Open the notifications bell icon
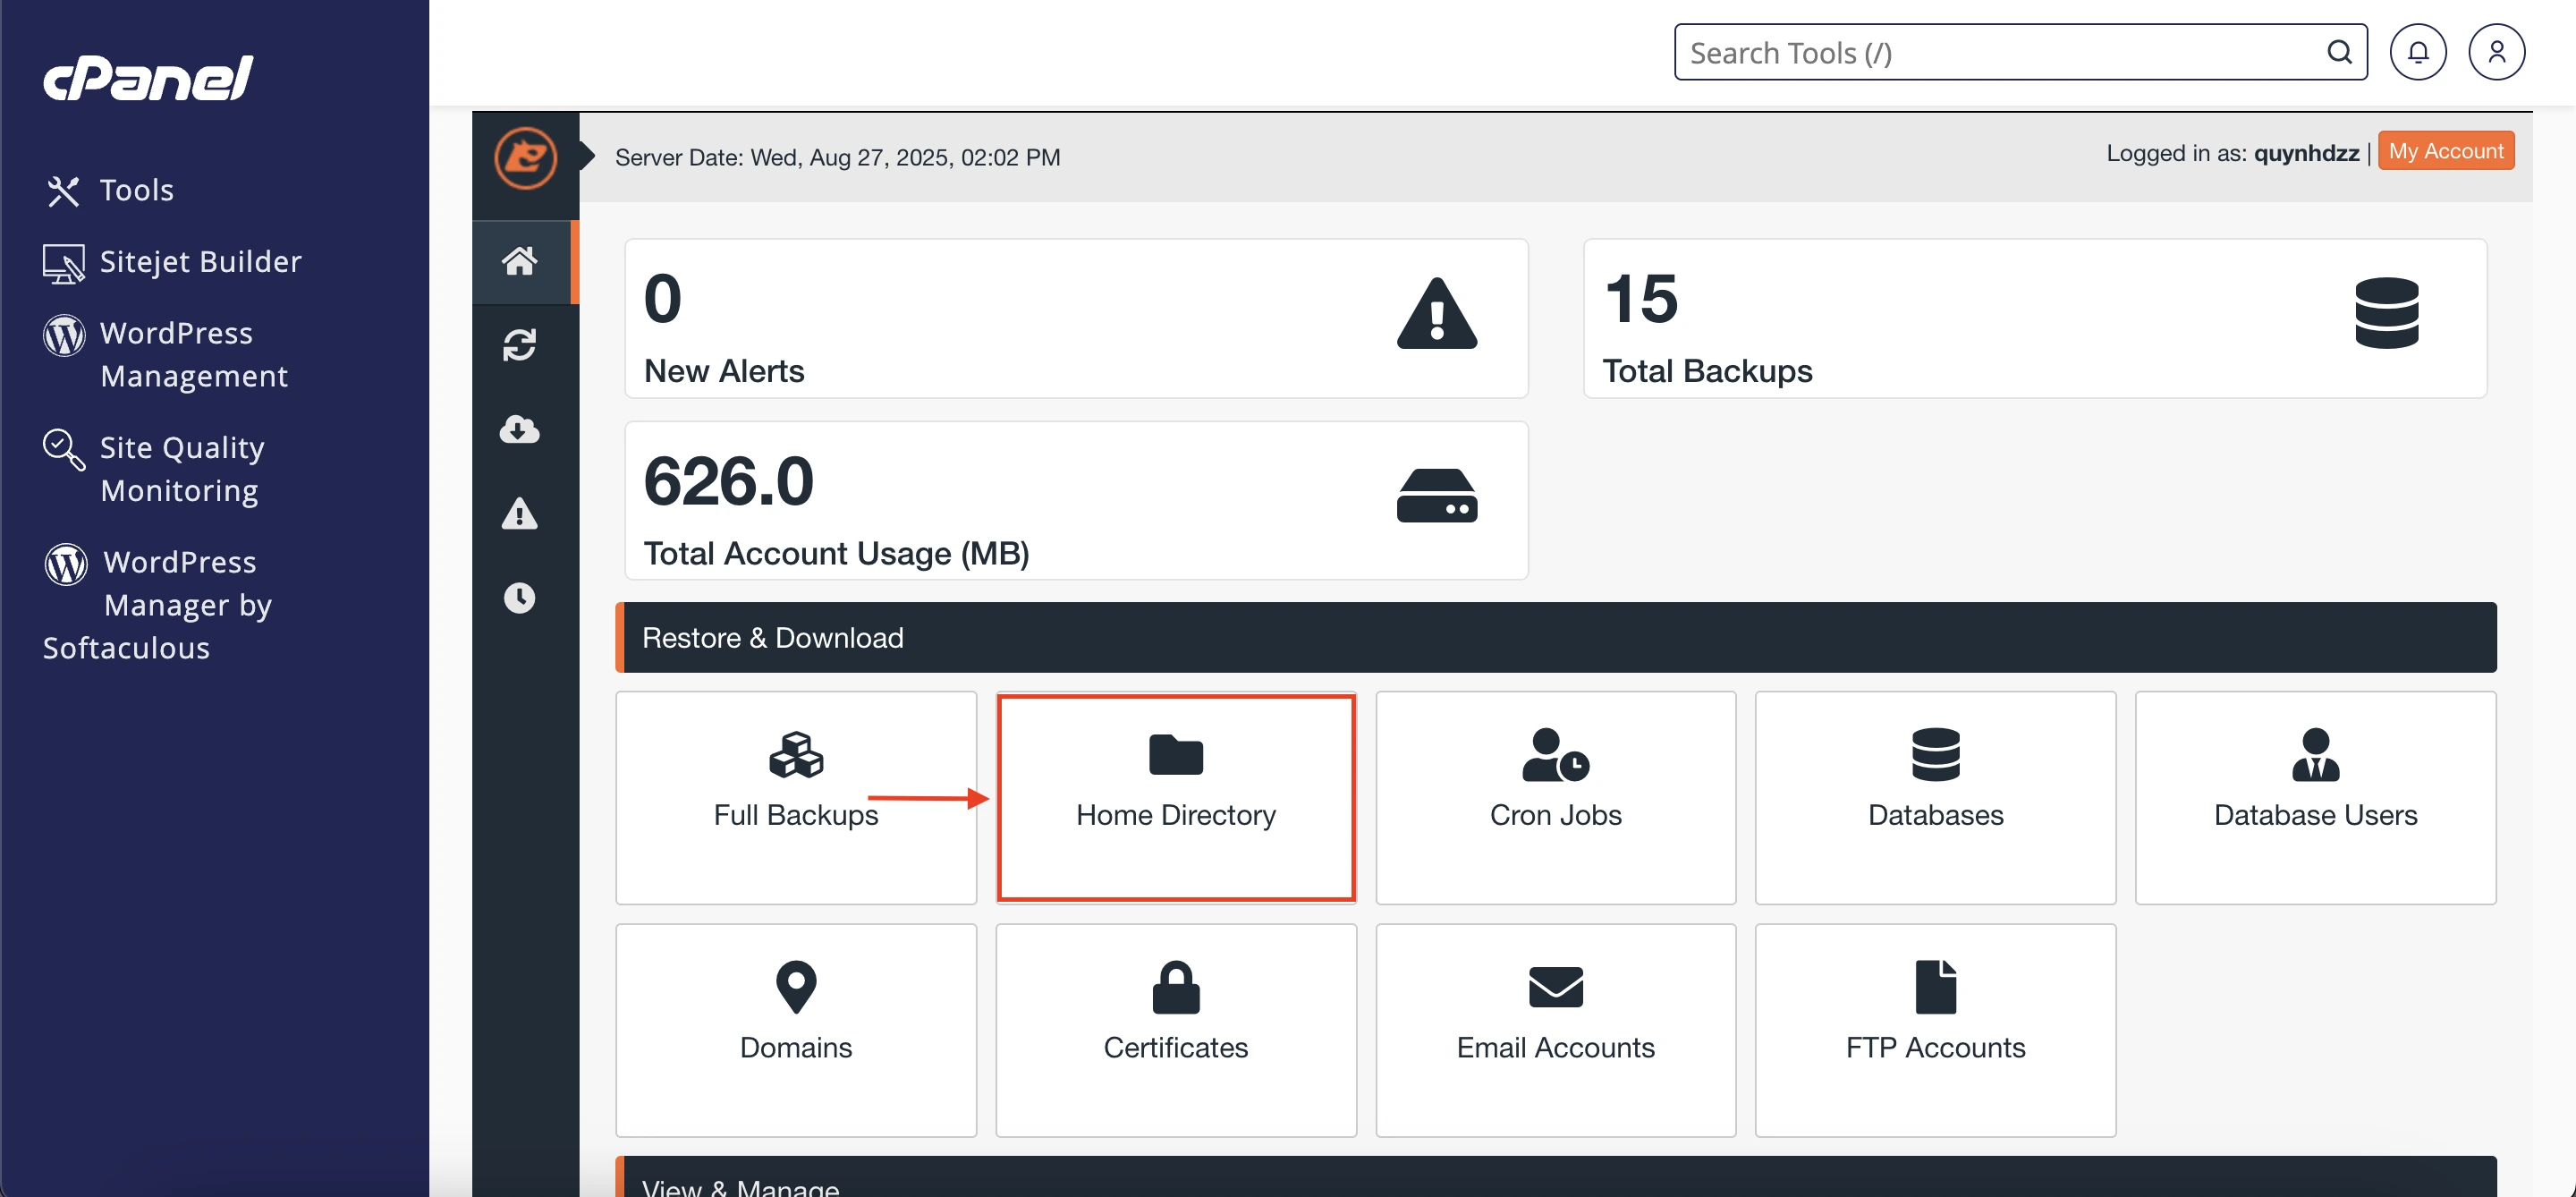 point(2417,52)
